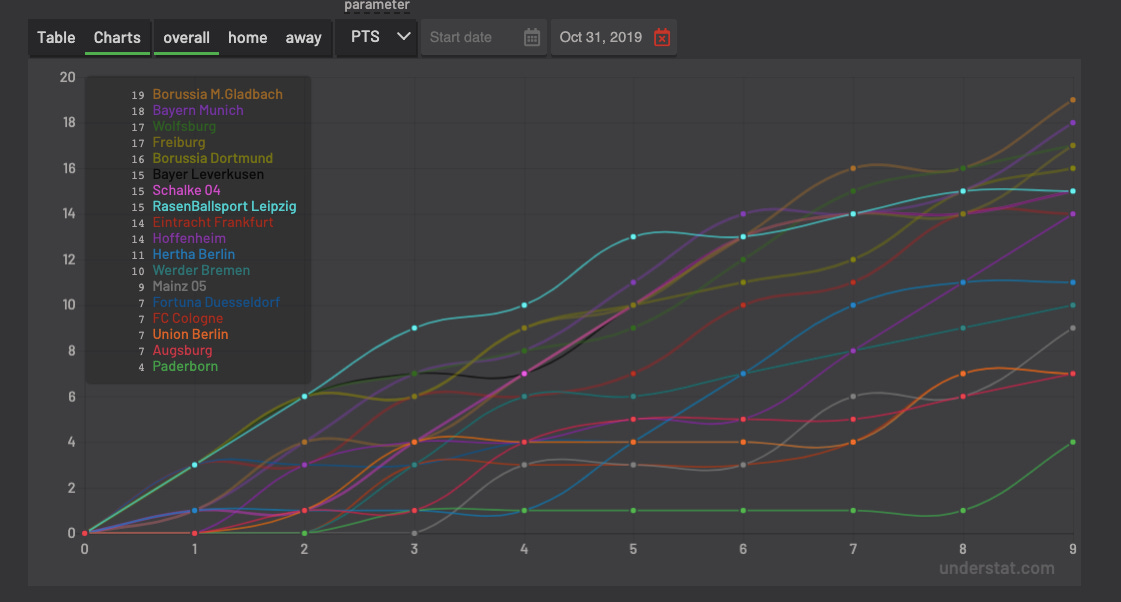Click Gladbach's 19-point marker at matchday 9
This screenshot has height=602, width=1121.
coord(1072,100)
